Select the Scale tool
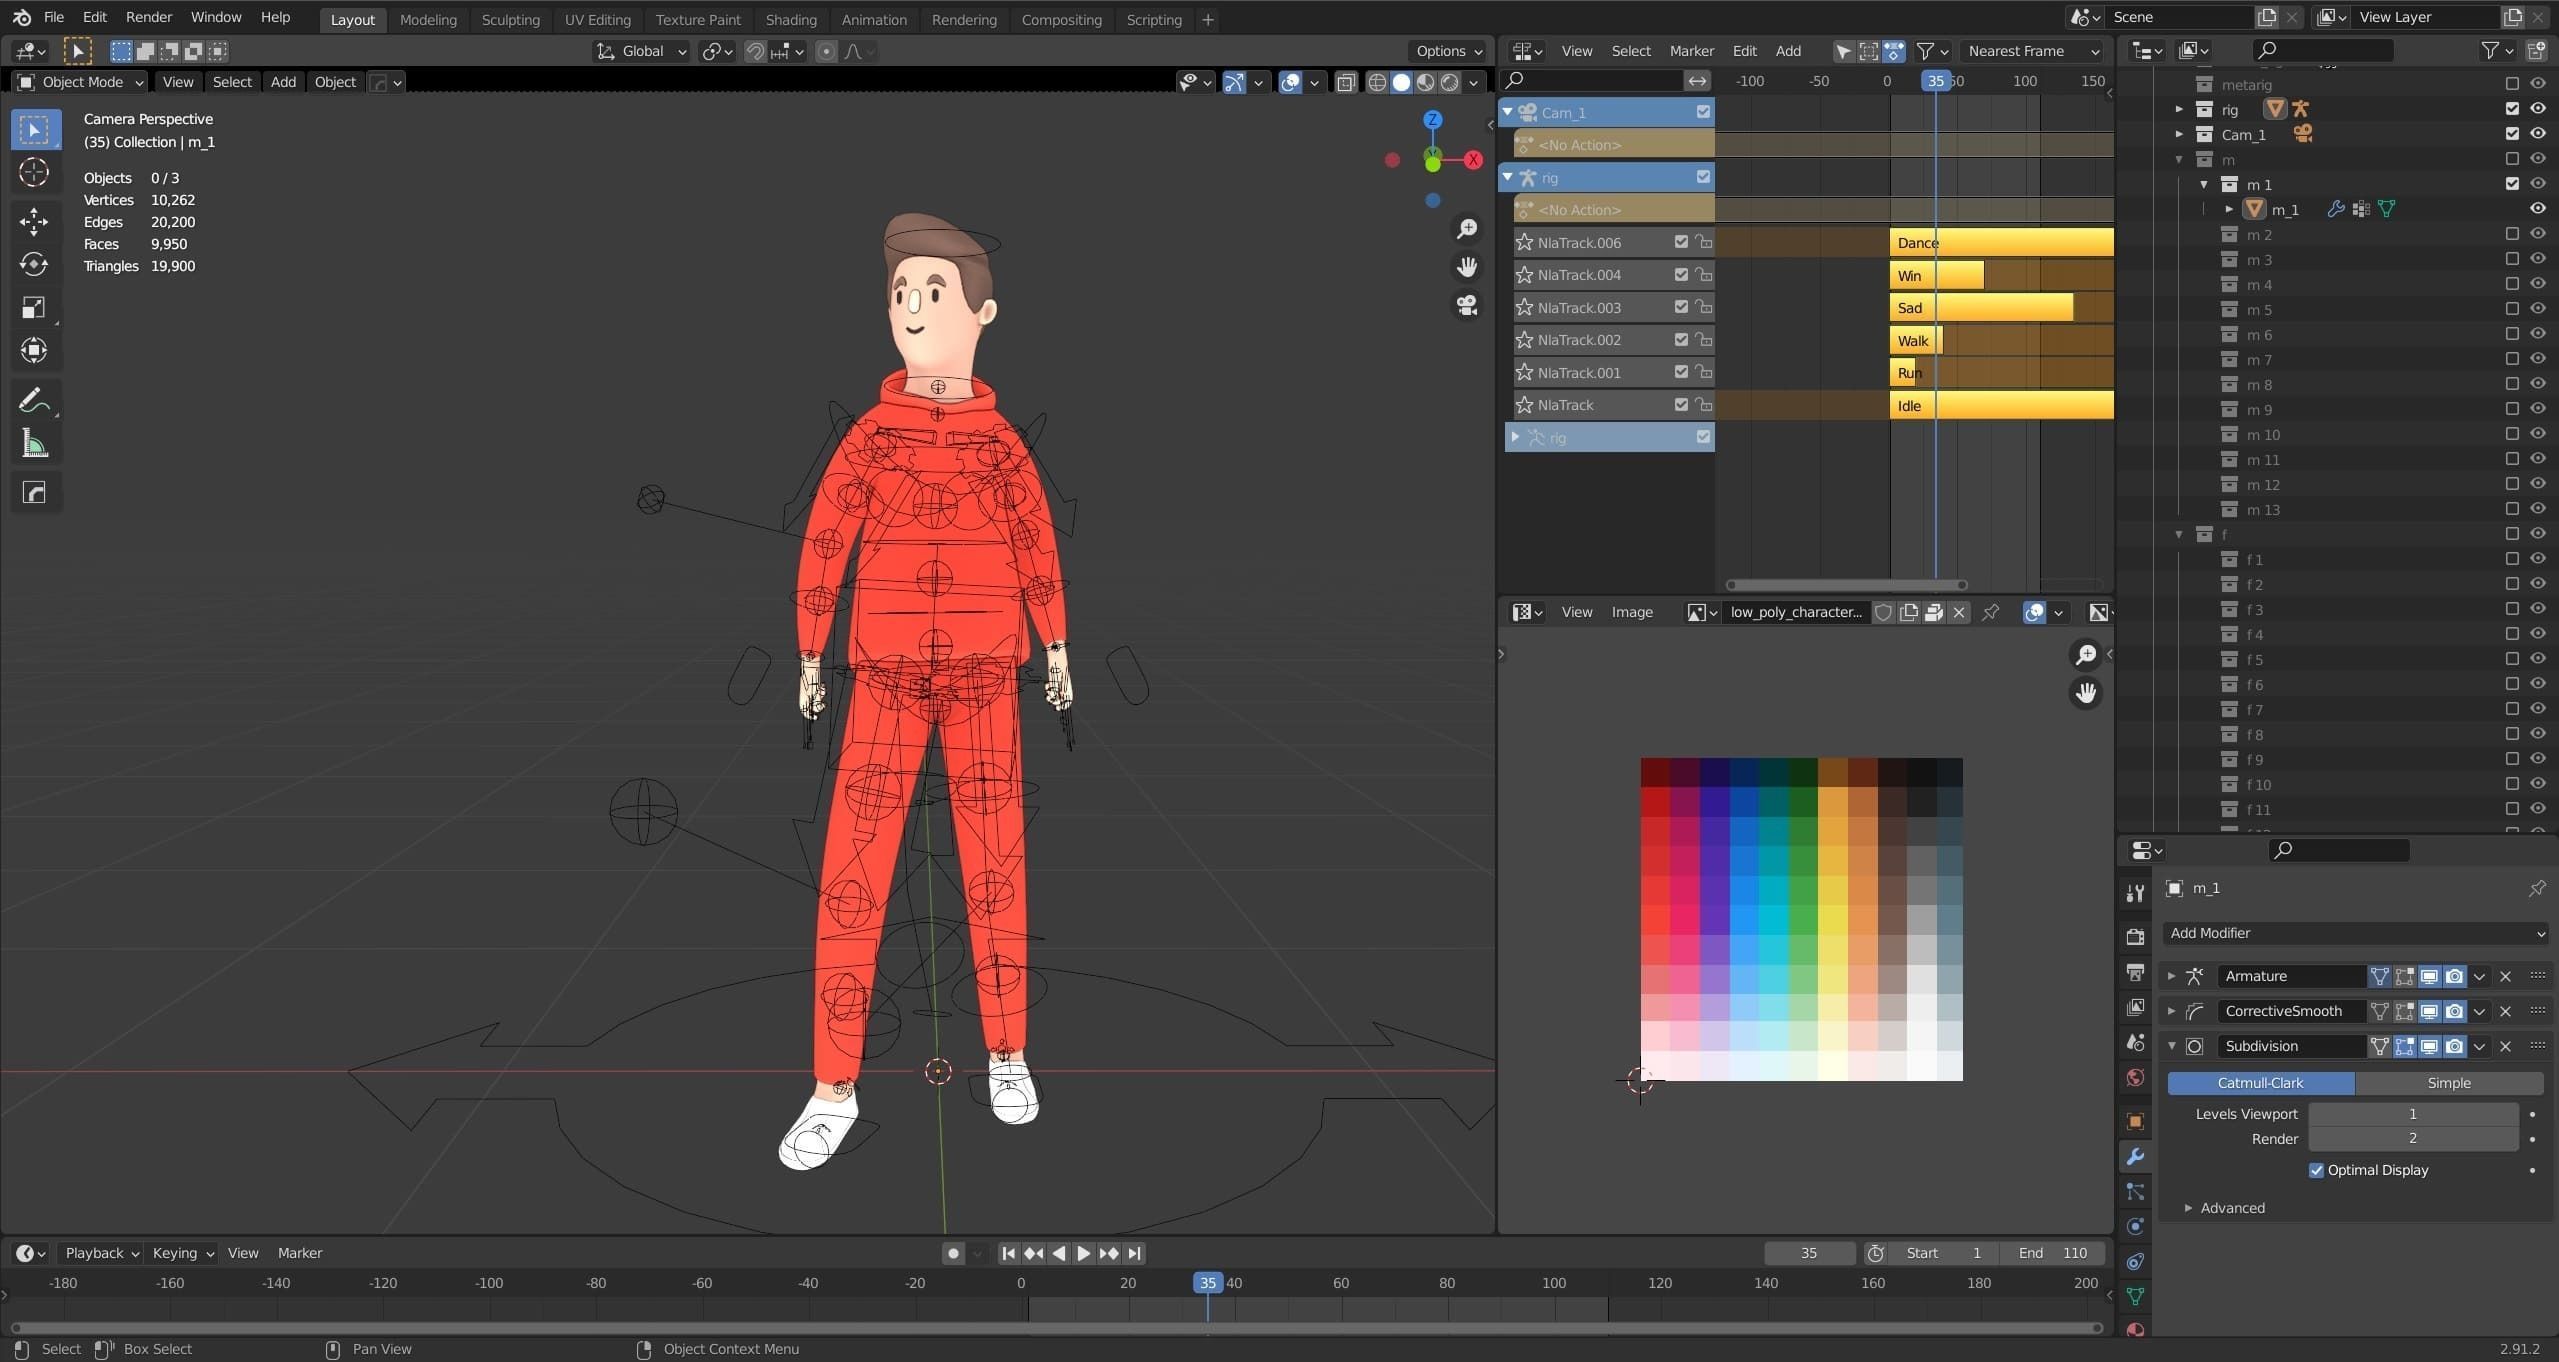 pyautogui.click(x=34, y=307)
